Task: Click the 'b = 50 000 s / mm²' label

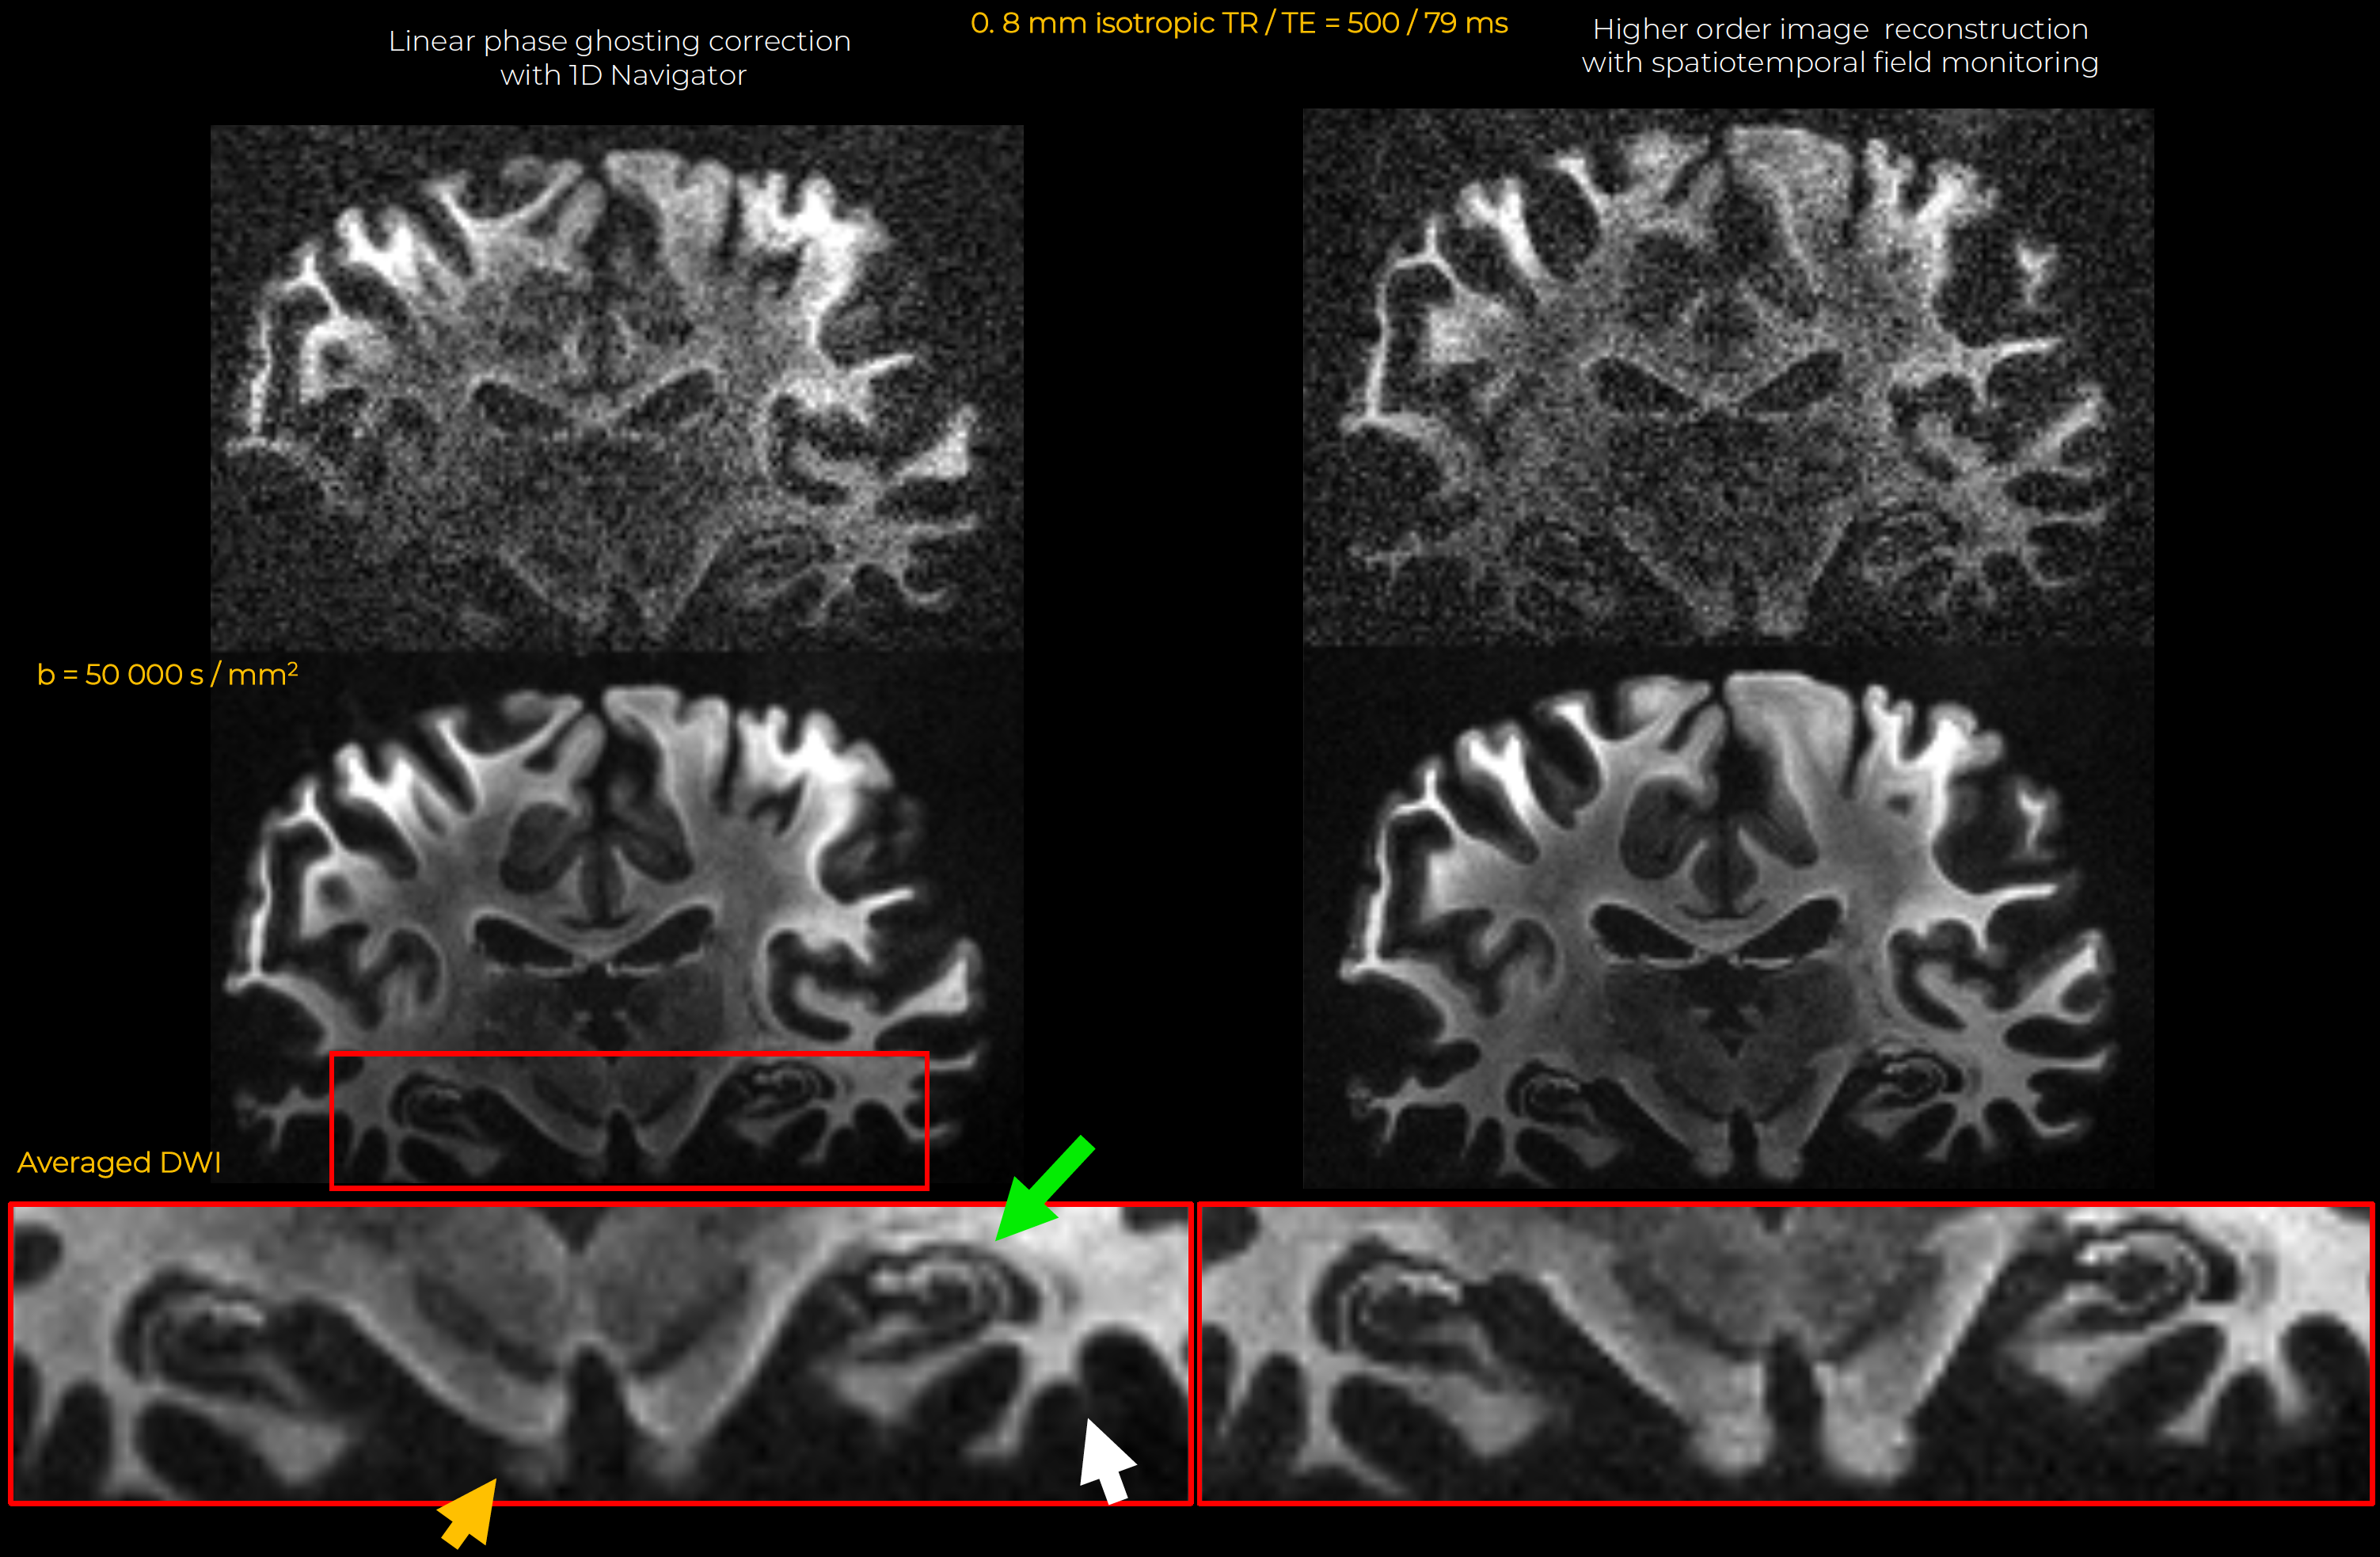Action: coord(167,675)
